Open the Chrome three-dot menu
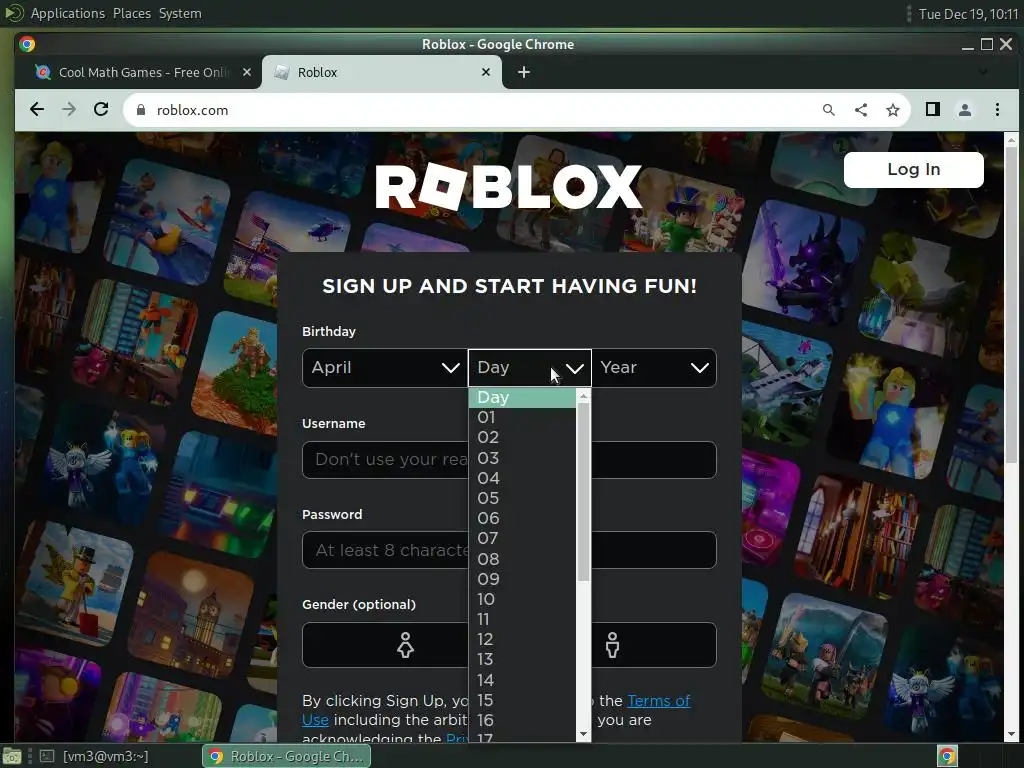Screen dimensions: 1024x768 (x=997, y=110)
